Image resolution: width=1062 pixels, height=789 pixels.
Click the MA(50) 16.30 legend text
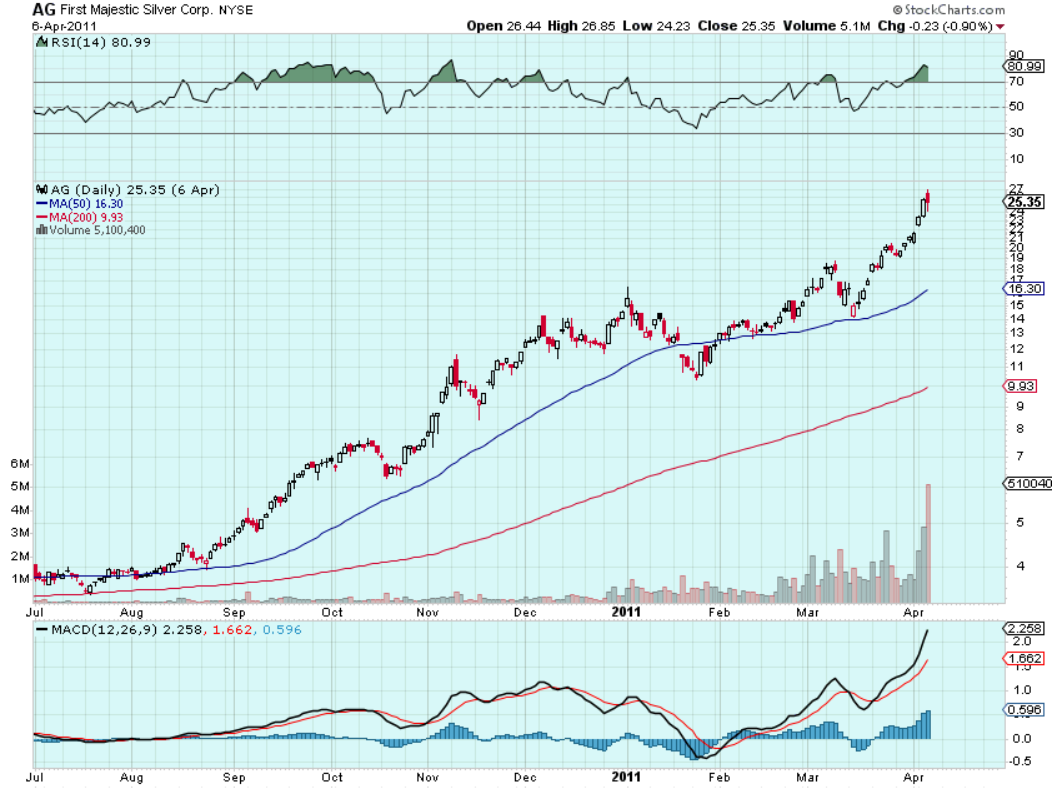coord(86,204)
